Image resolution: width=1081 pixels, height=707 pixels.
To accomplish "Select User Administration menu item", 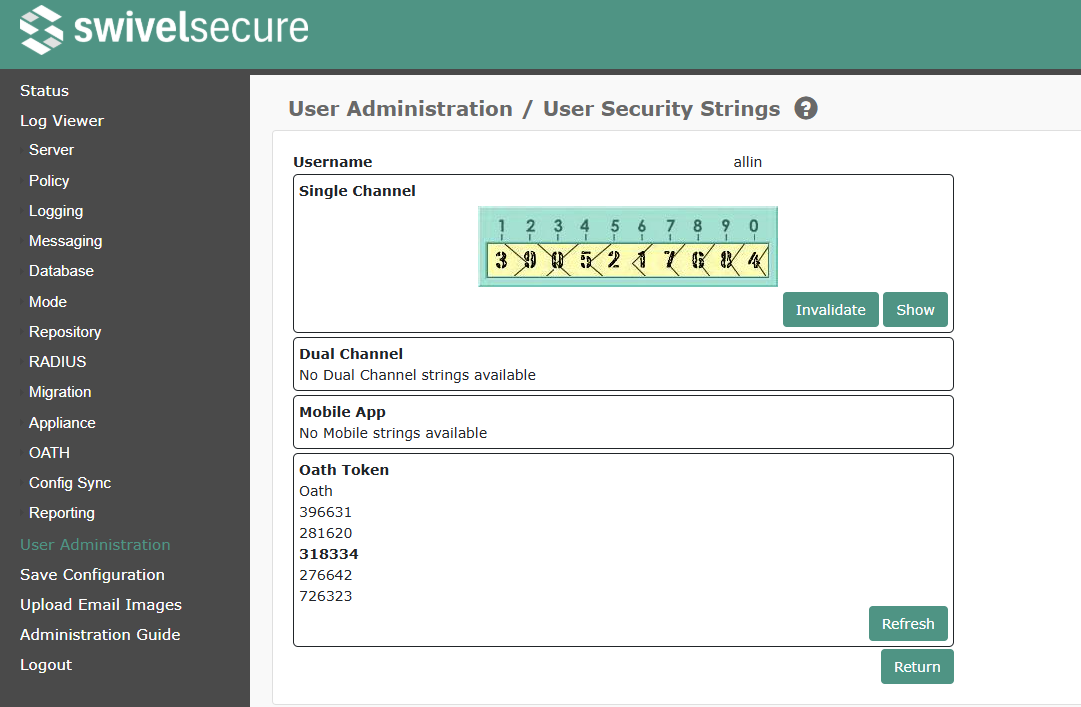I will (95, 544).
